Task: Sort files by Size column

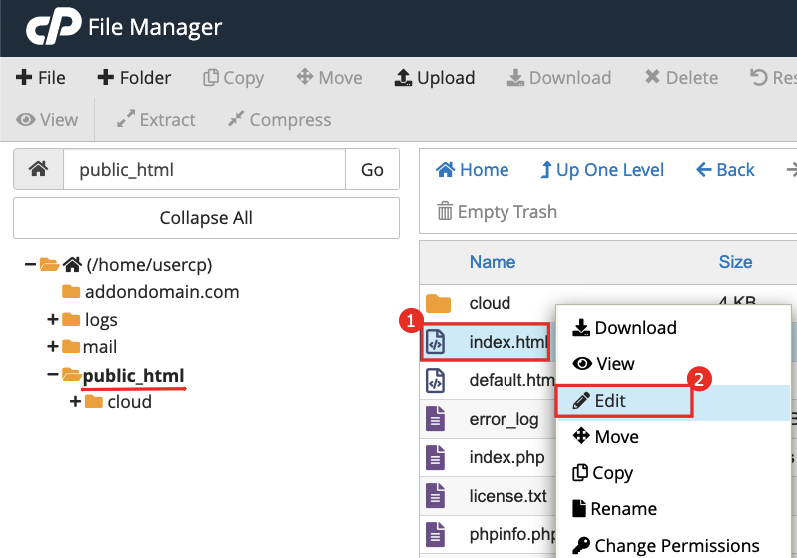Action: coord(735,262)
